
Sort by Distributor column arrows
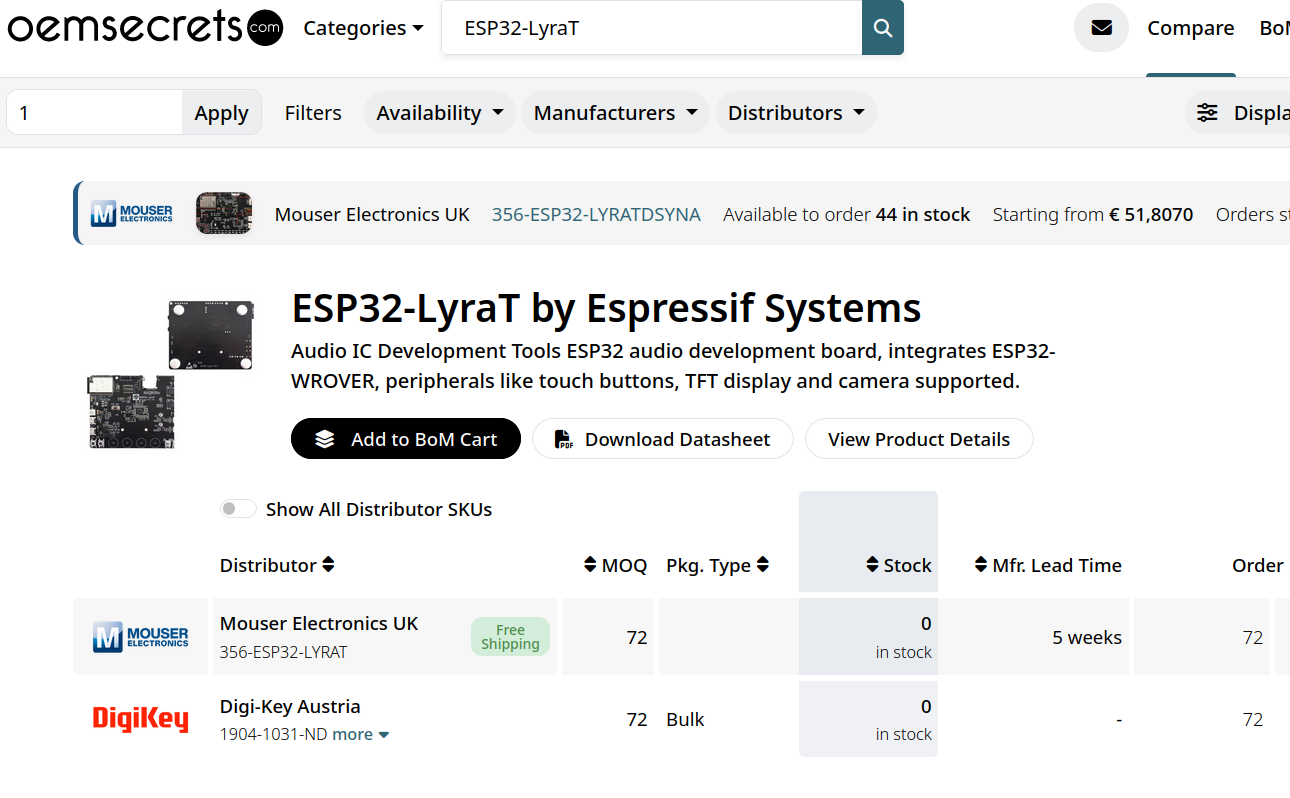click(x=328, y=565)
